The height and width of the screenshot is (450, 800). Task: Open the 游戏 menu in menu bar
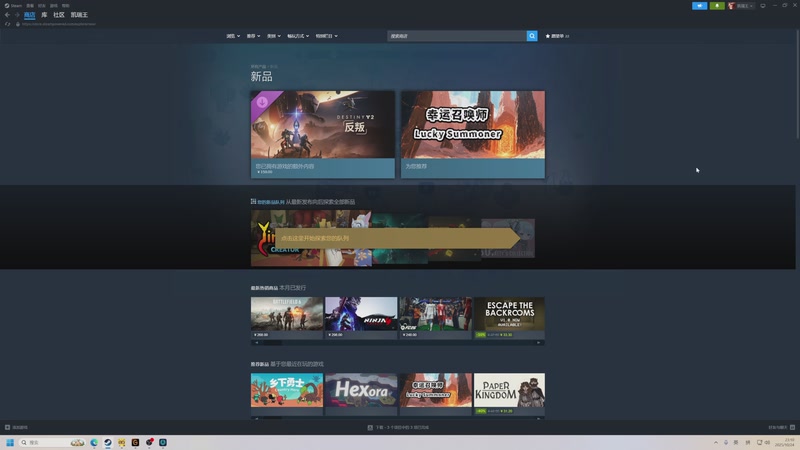54,6
